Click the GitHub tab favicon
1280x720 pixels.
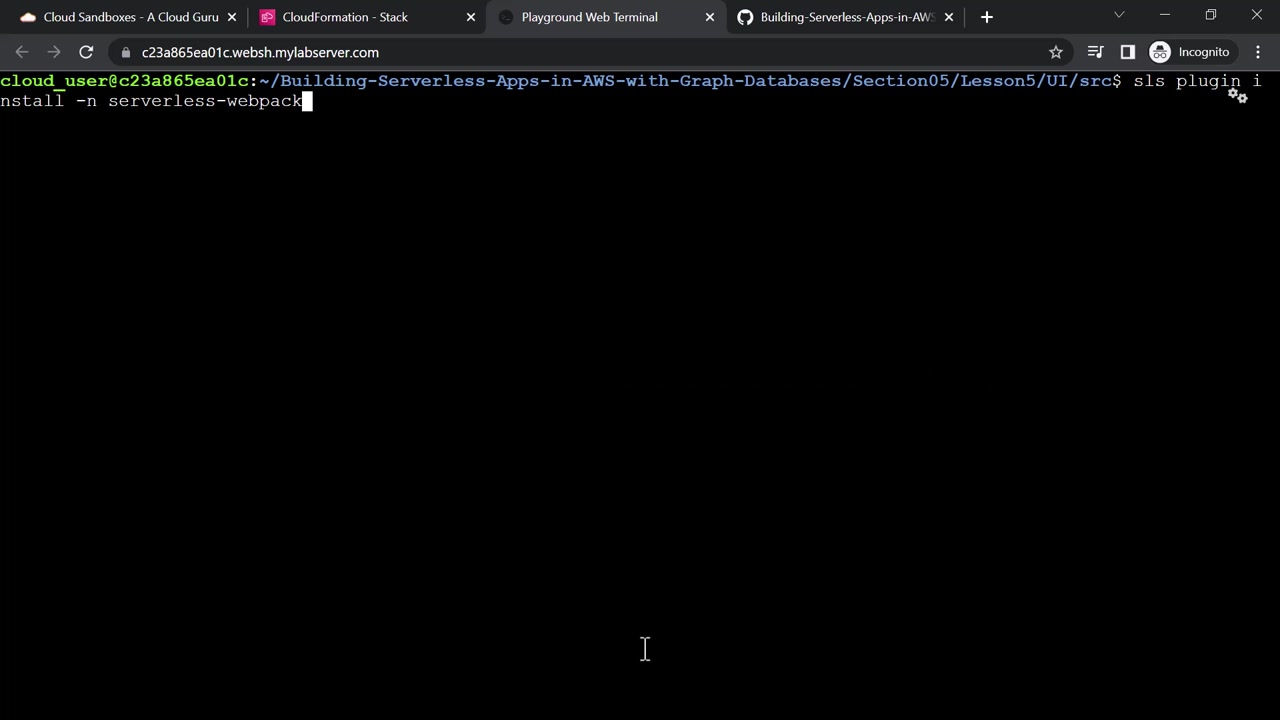(745, 17)
